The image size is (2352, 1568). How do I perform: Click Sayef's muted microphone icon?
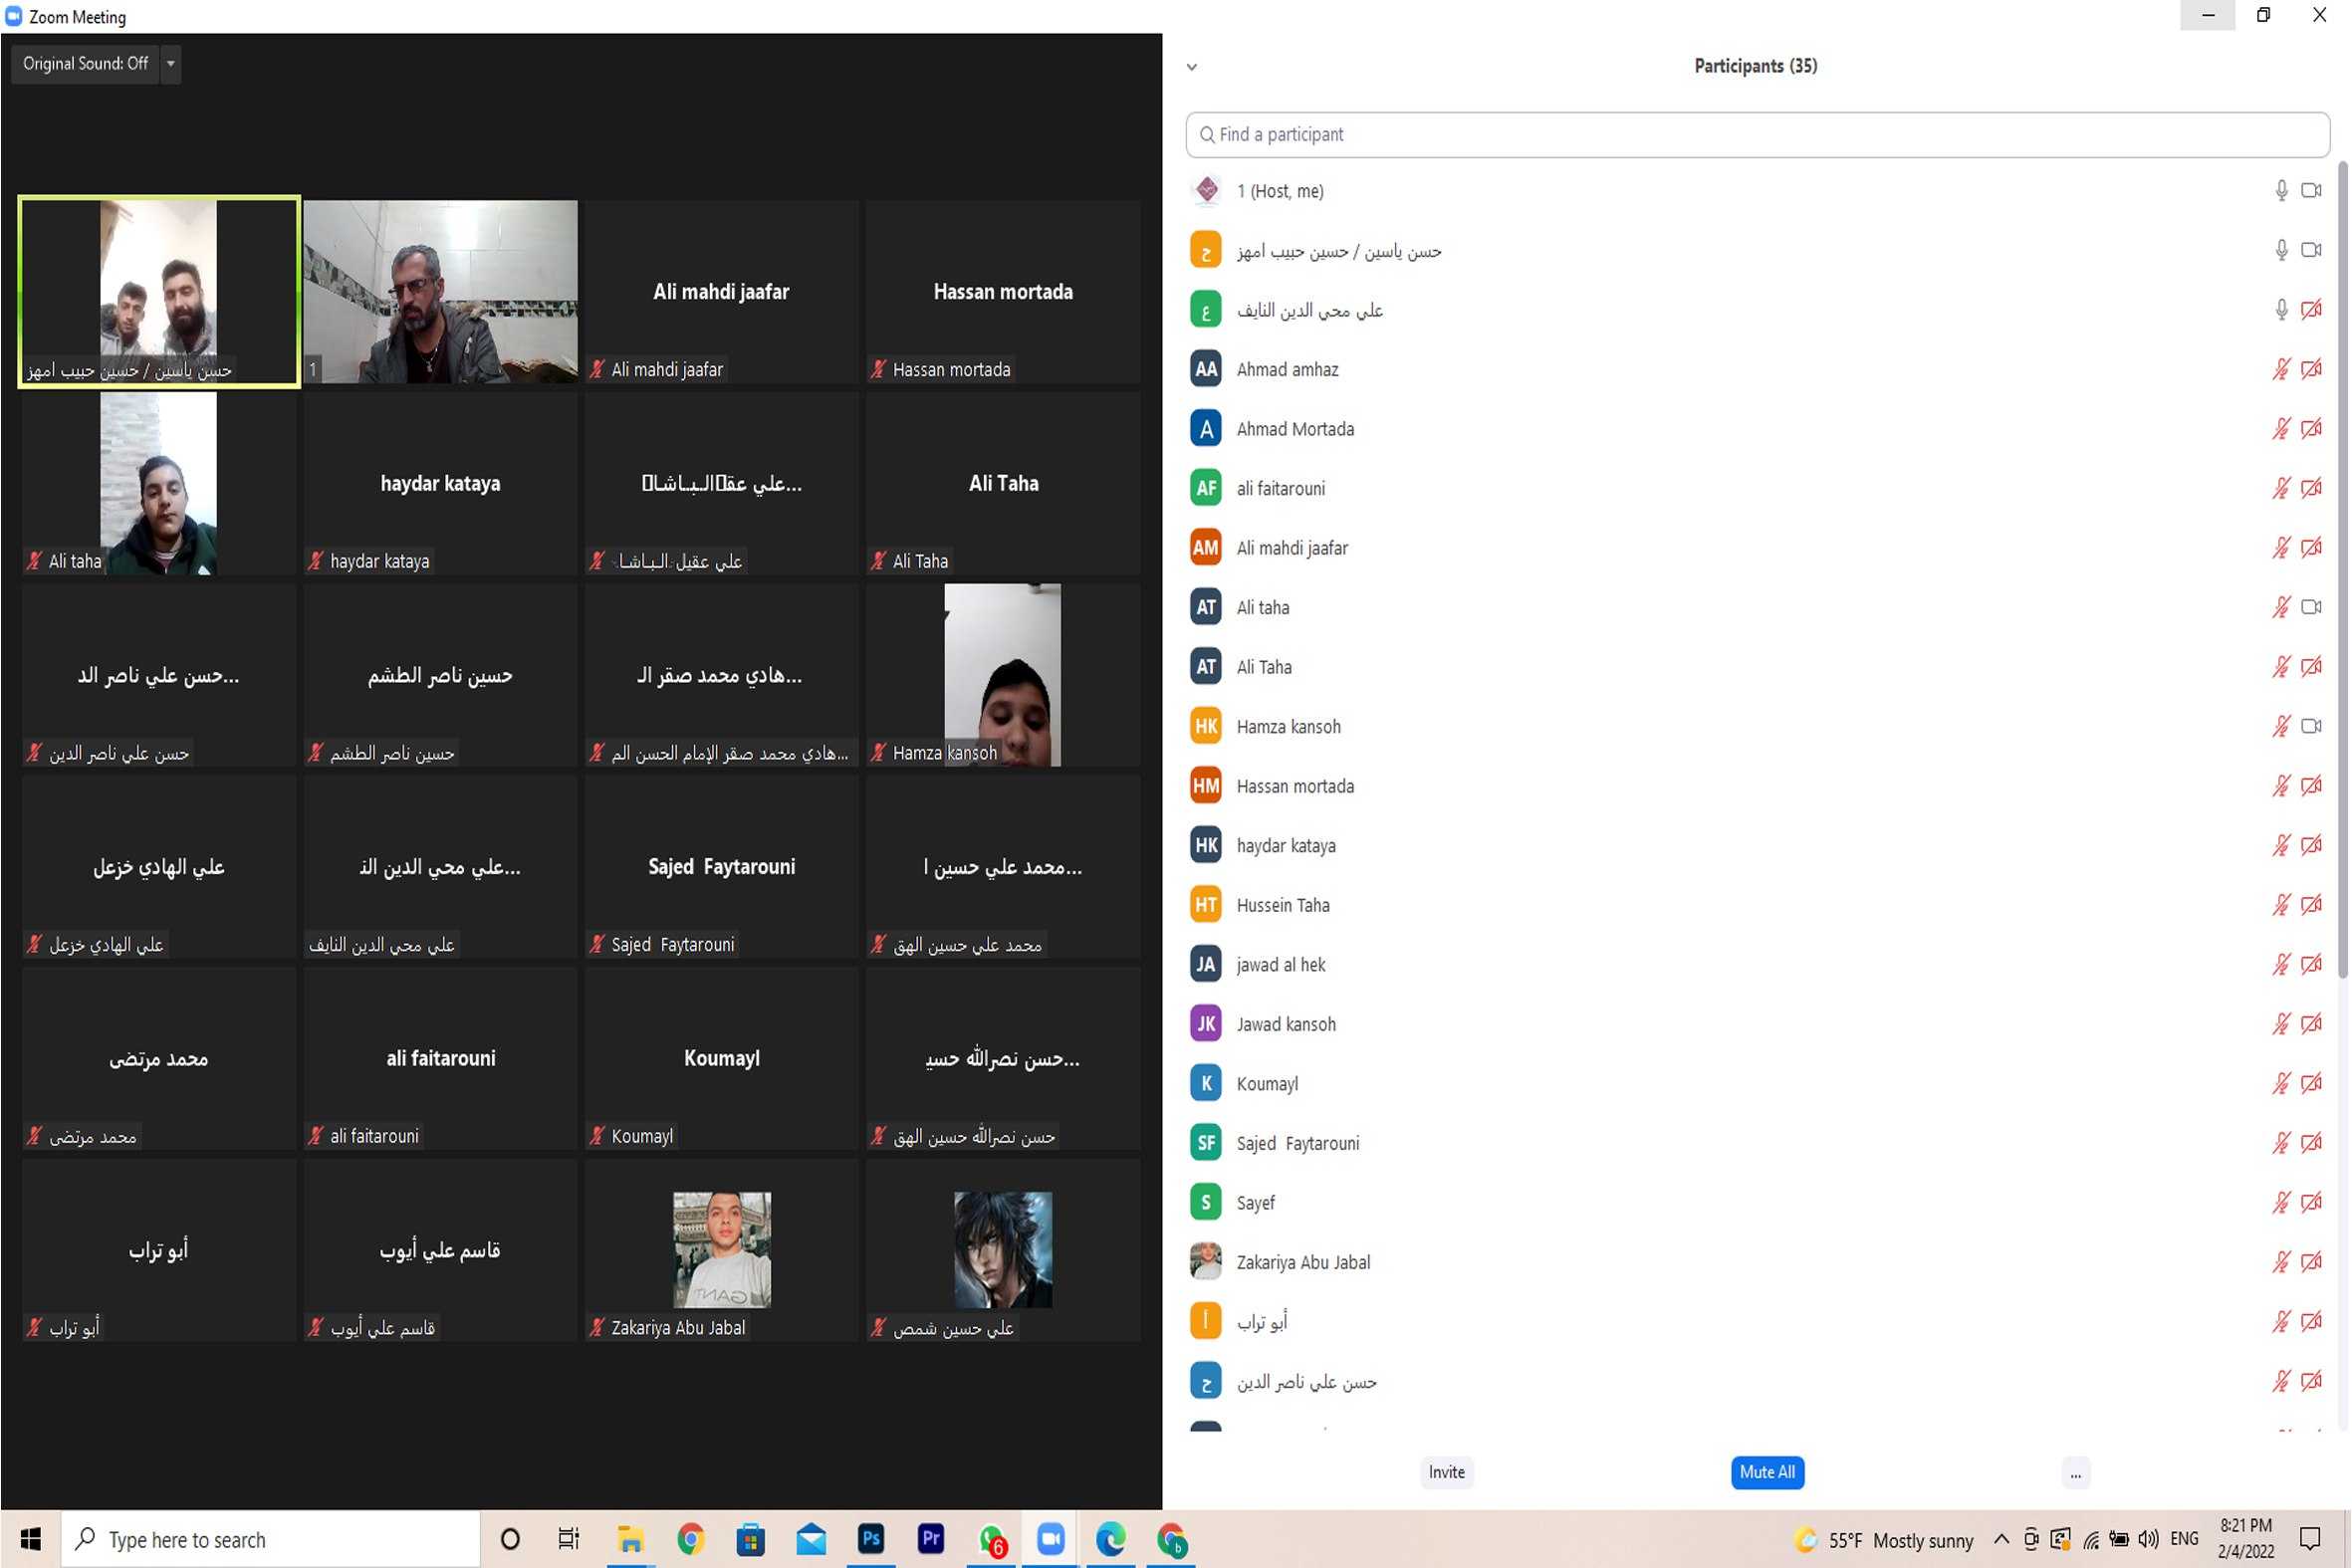pyautogui.click(x=2281, y=1202)
